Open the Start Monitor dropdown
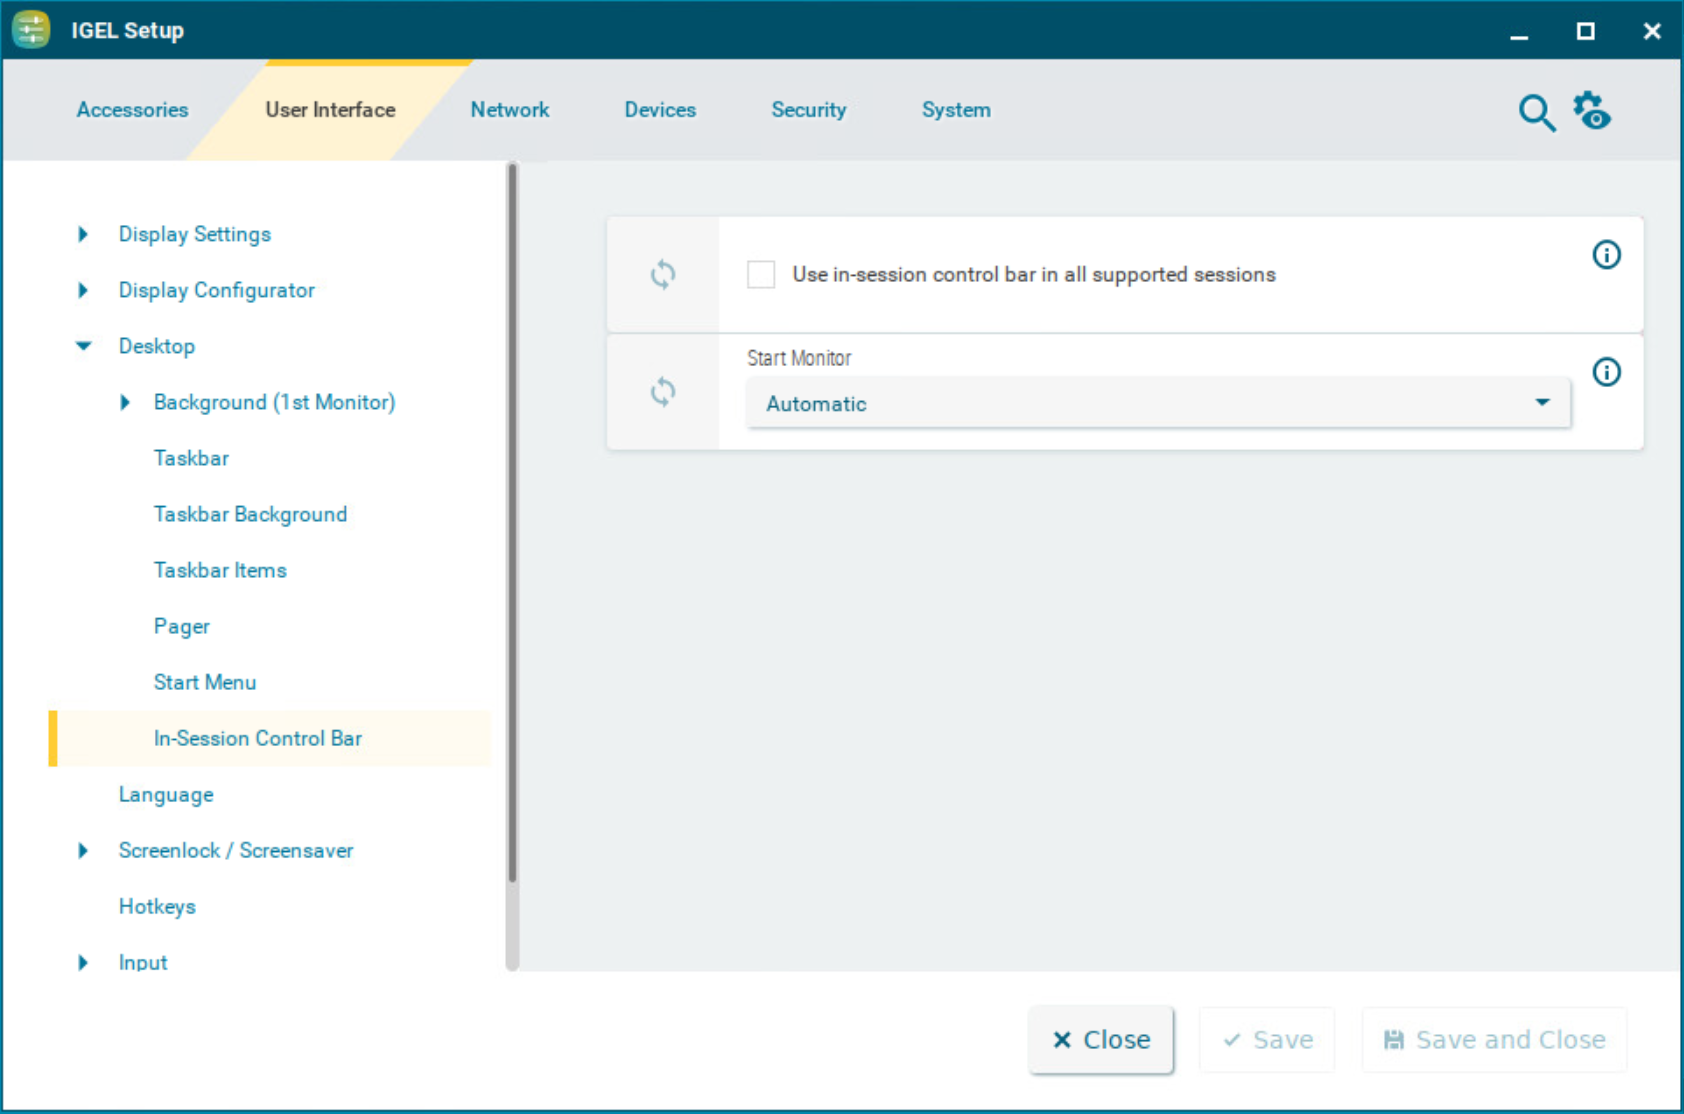 click(x=1157, y=403)
